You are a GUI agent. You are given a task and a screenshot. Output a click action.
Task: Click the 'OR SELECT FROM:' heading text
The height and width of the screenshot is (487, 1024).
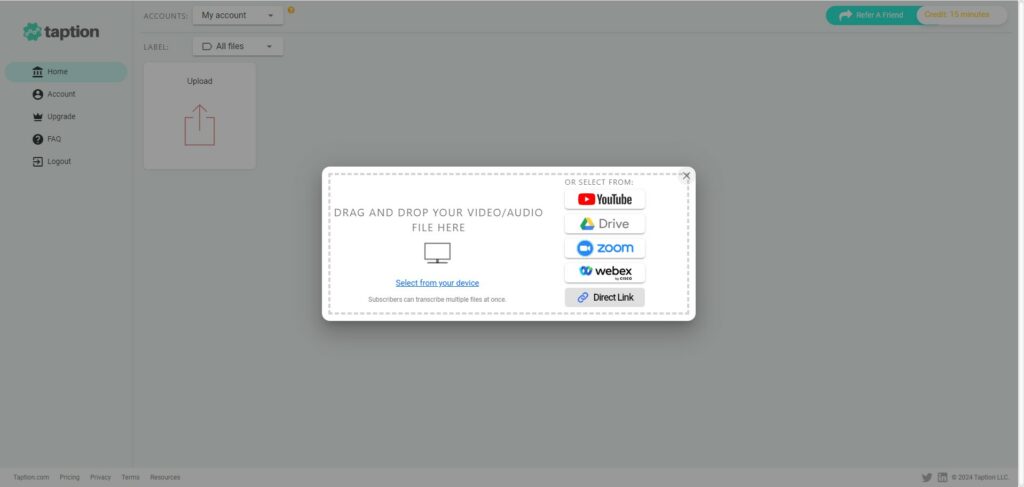pyautogui.click(x=599, y=182)
